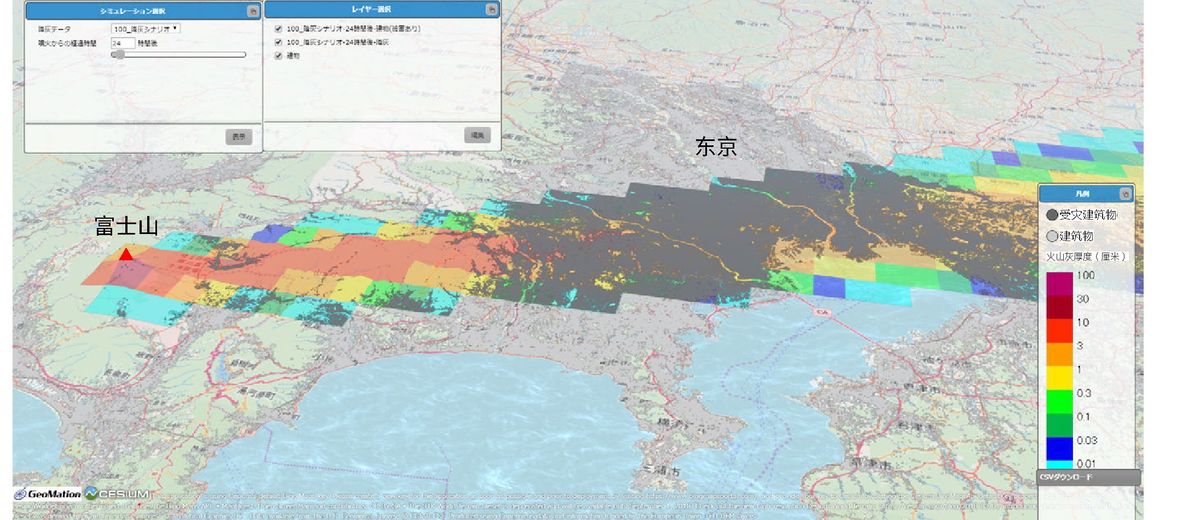Collapse the simulation selection panel via header icon
The height and width of the screenshot is (520, 1200).
point(252,11)
